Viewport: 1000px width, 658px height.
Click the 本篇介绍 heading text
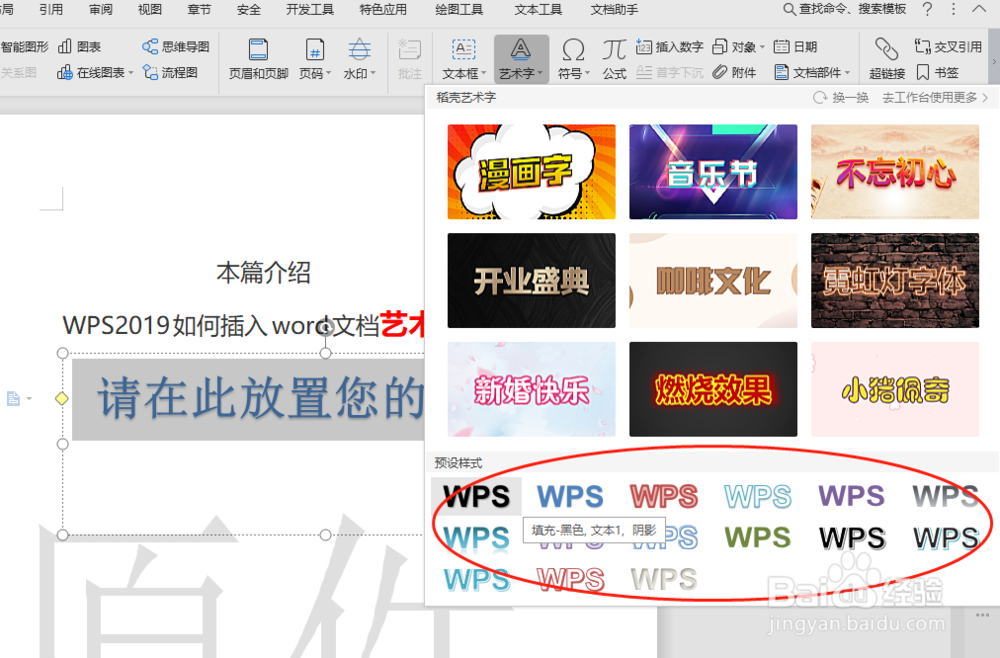(263, 273)
